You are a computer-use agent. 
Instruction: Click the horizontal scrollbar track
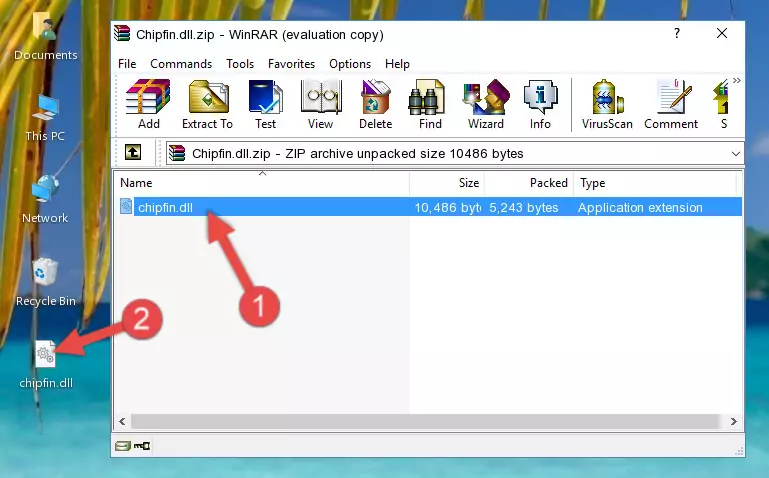tap(425, 421)
